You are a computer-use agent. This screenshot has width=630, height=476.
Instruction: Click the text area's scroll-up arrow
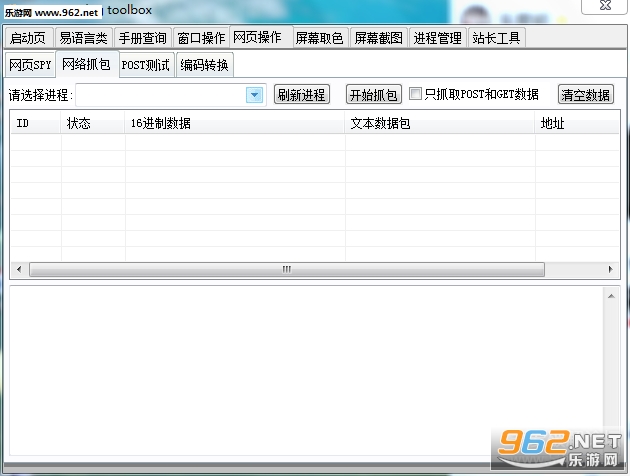pos(611,296)
